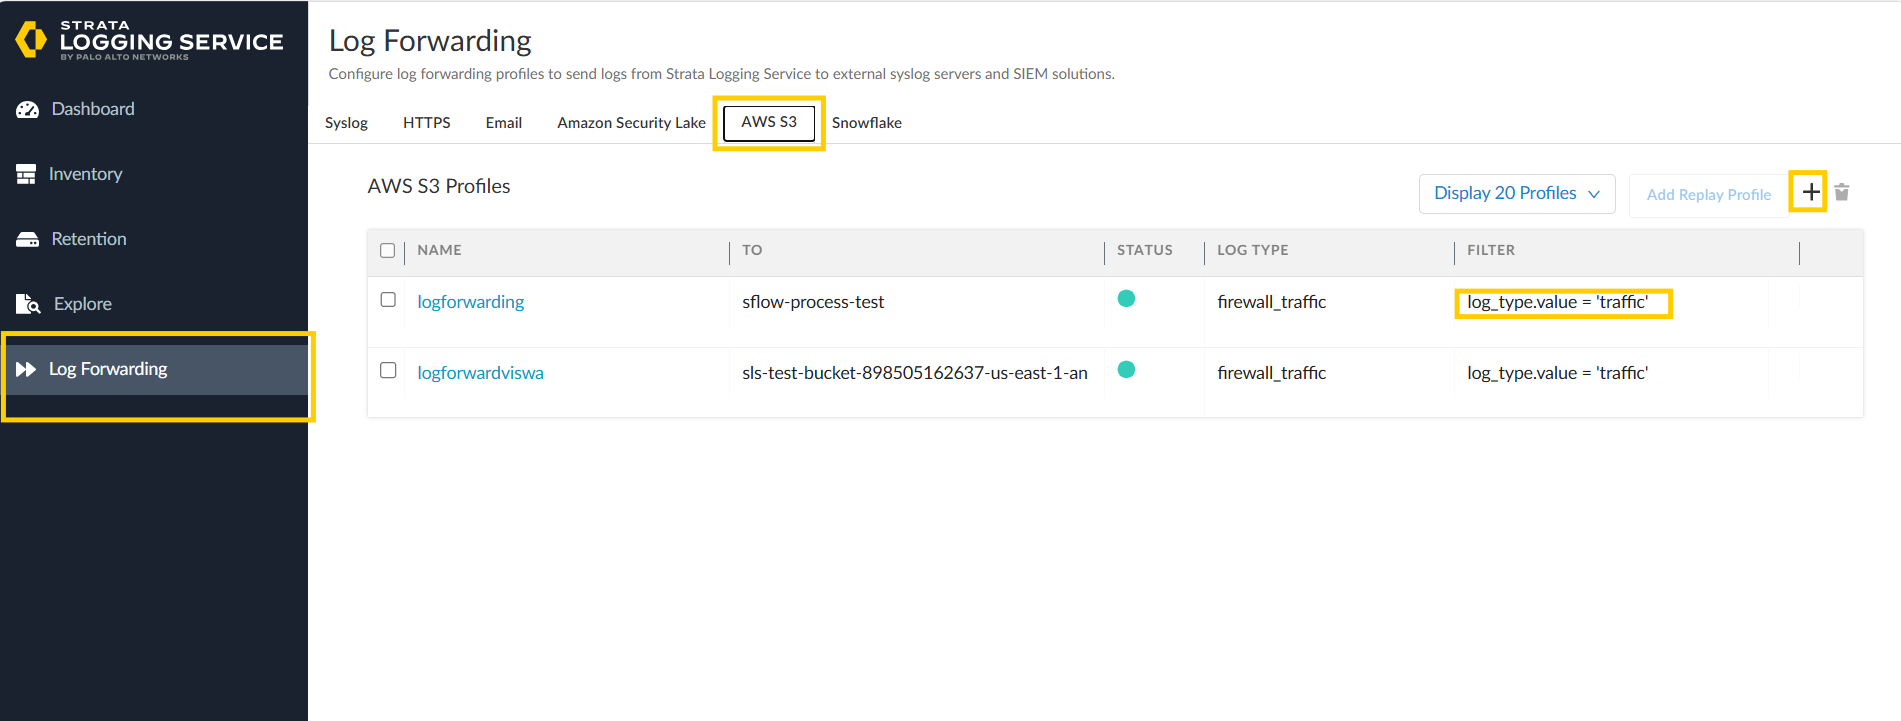Viewport: 1901px width, 721px height.
Task: Click the sls-test-bucket-898505162637-us-east-1-an cell
Action: tap(915, 373)
